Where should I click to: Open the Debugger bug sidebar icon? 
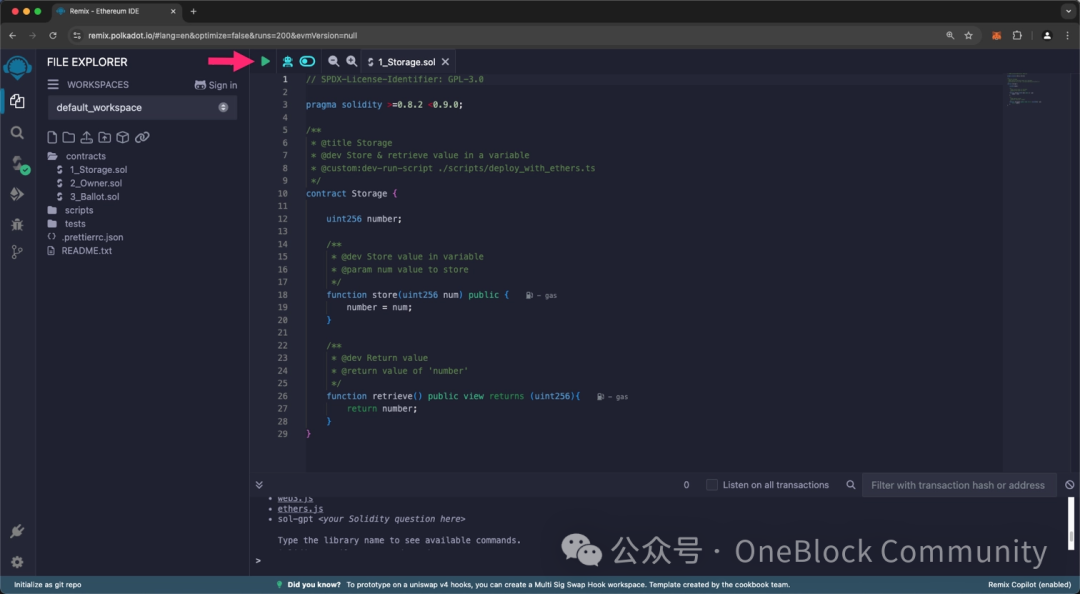pyautogui.click(x=17, y=224)
